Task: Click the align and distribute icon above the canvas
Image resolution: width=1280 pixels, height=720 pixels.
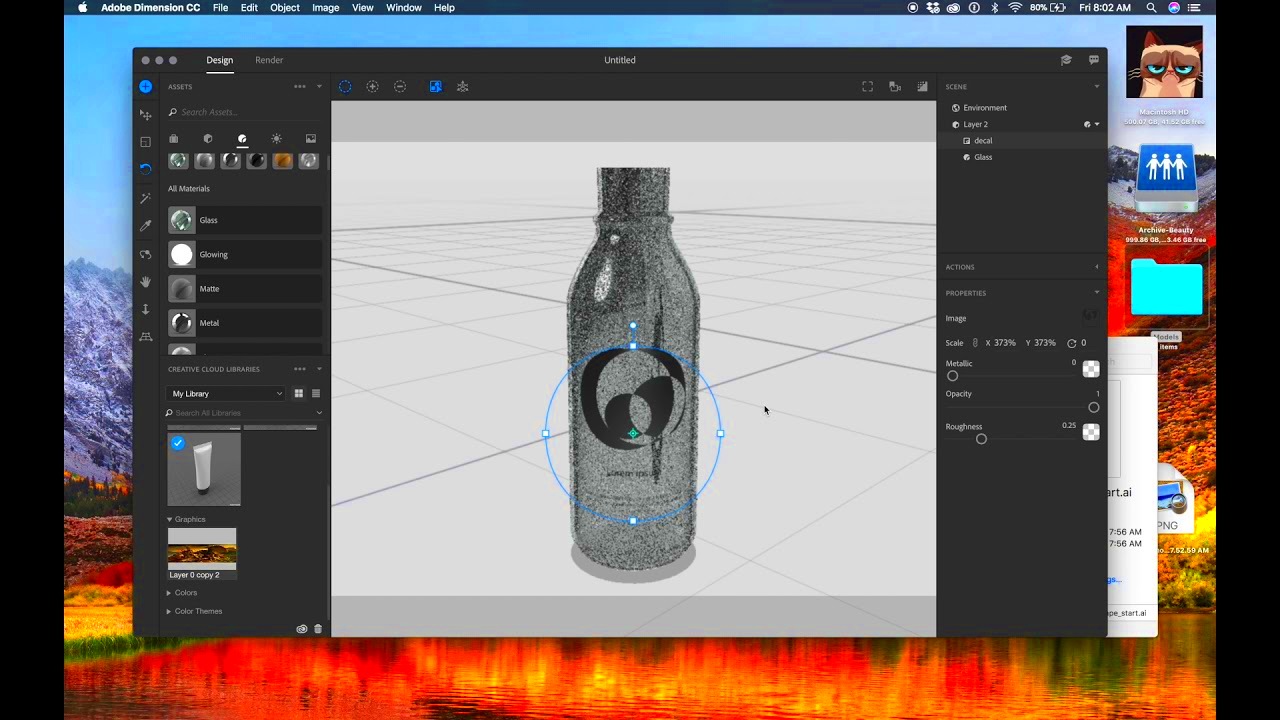Action: [462, 87]
